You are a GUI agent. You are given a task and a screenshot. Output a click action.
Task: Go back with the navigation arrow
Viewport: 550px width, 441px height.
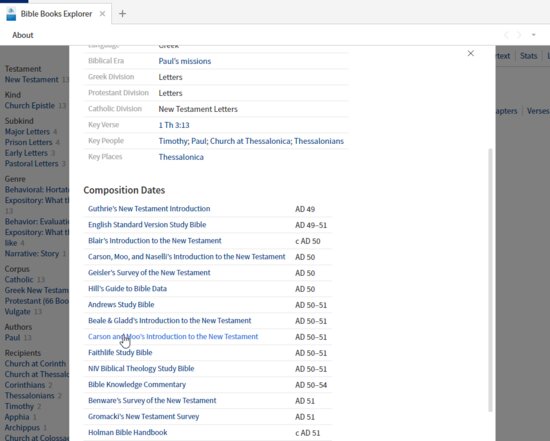507,35
